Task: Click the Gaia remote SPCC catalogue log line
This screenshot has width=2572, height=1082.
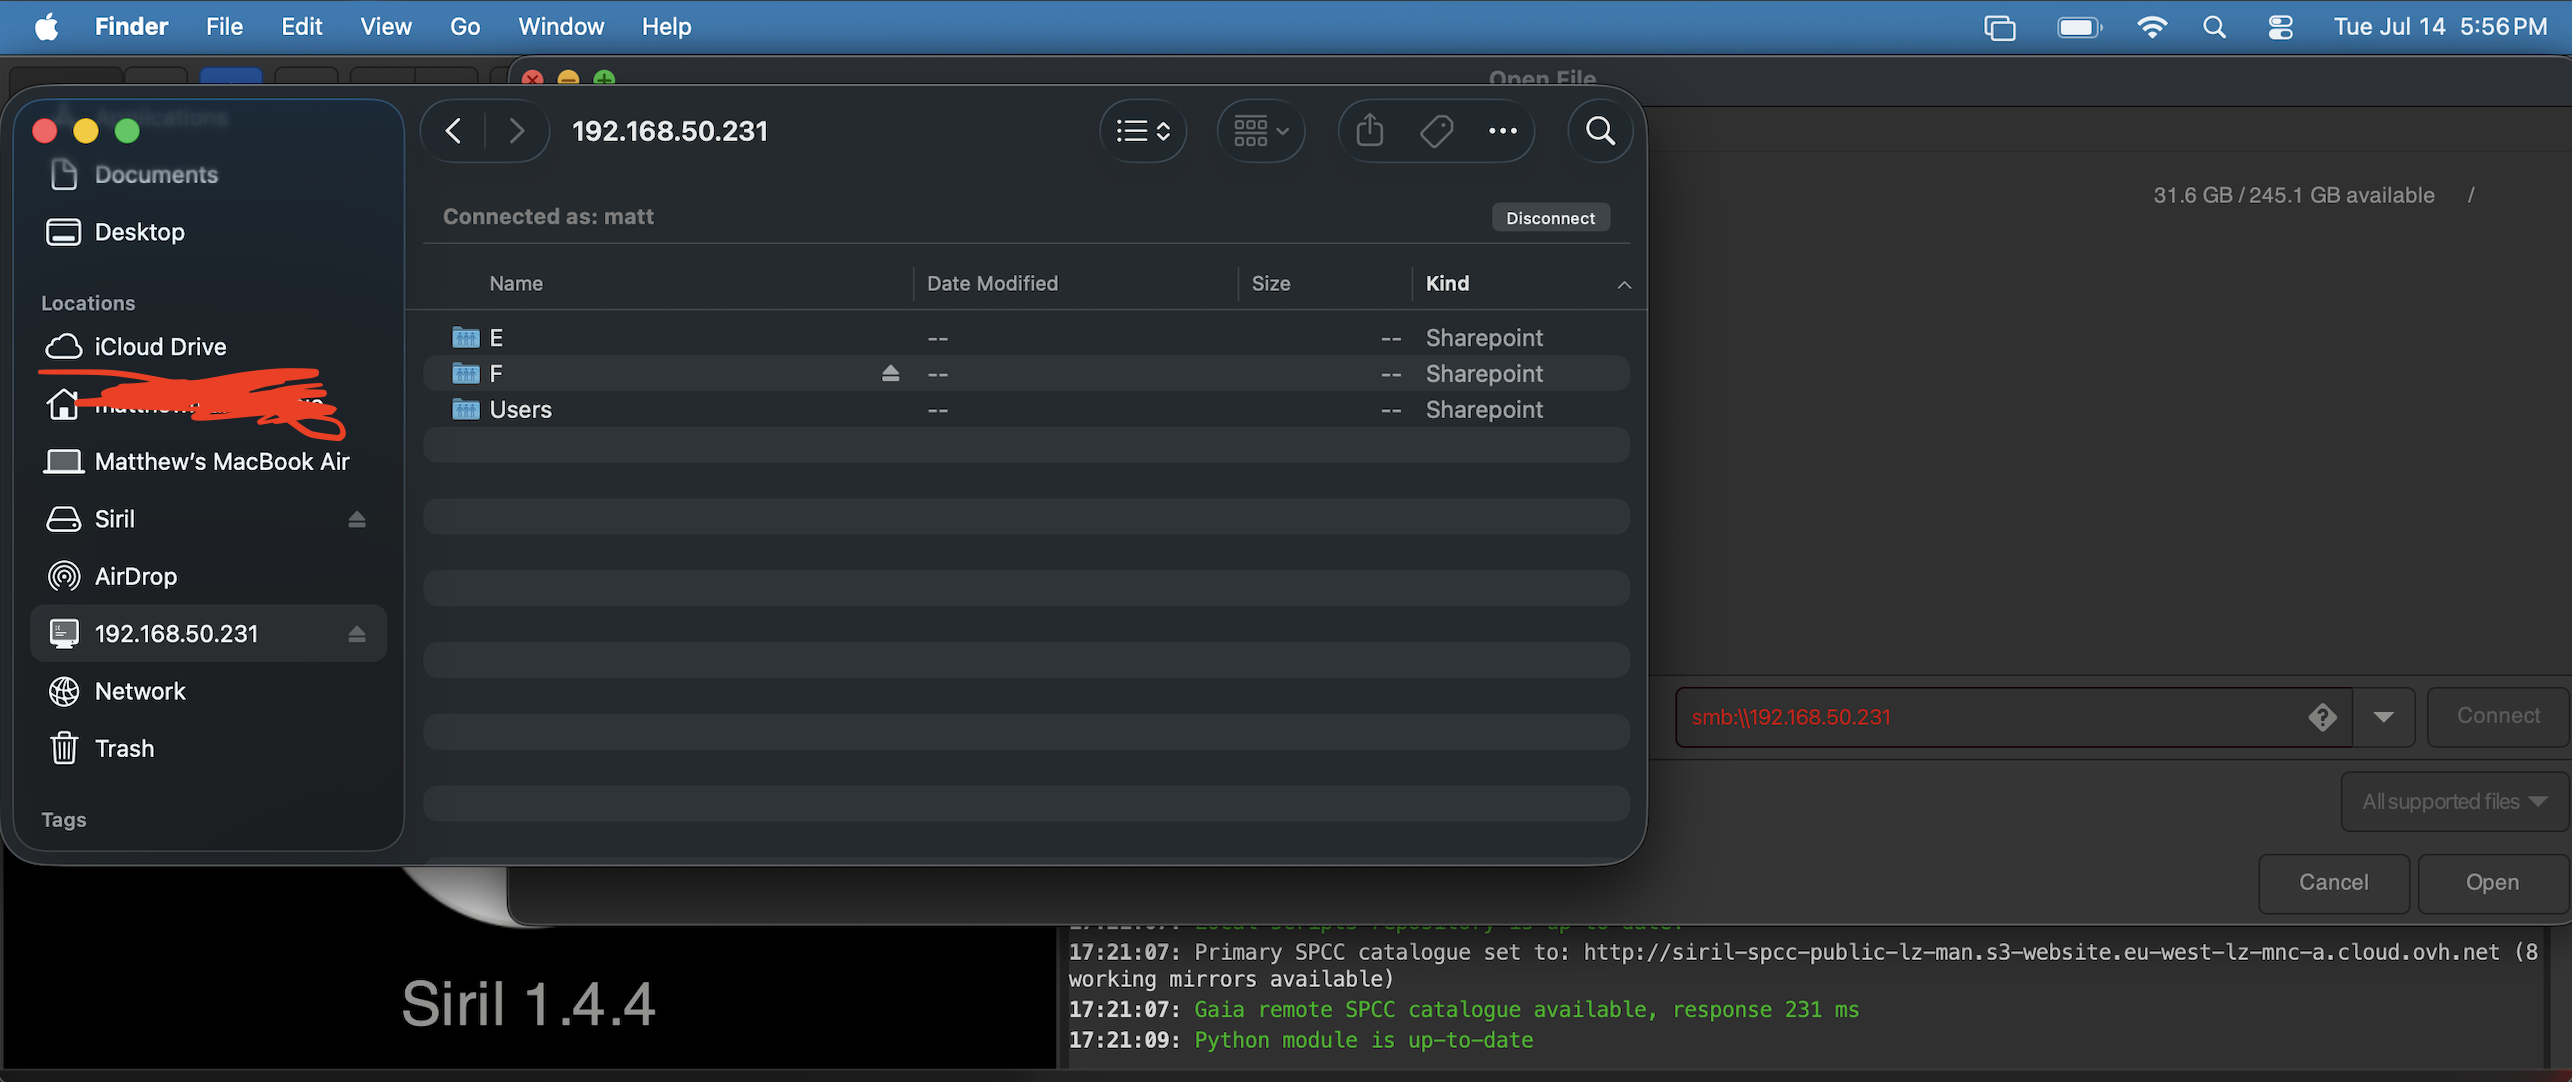Action: pyautogui.click(x=1526, y=1010)
